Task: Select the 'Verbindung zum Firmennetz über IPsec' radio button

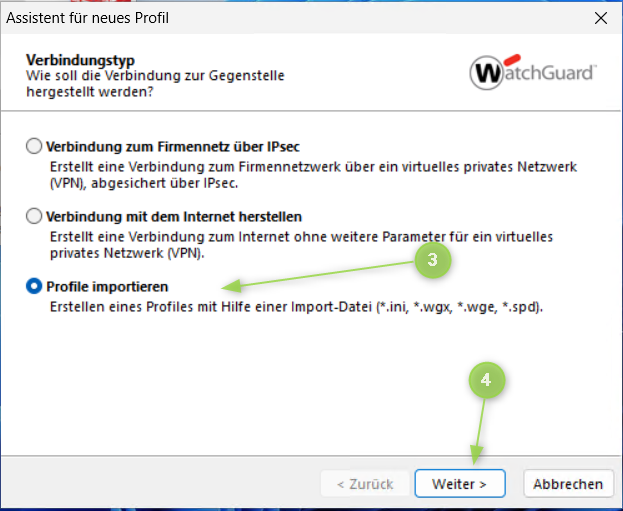Action: [x=34, y=146]
